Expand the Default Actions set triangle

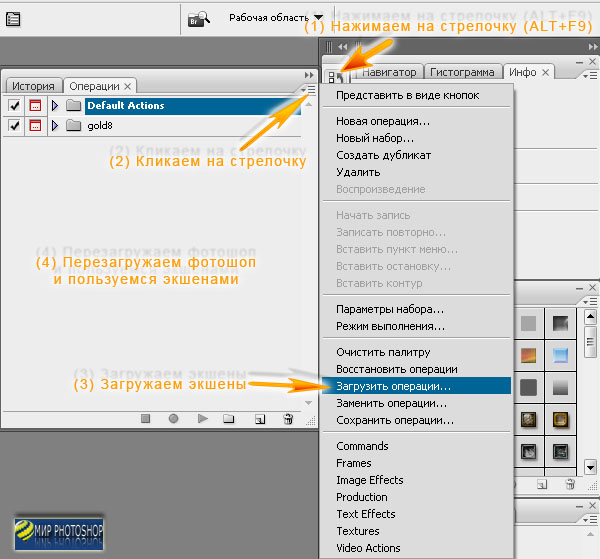click(55, 106)
